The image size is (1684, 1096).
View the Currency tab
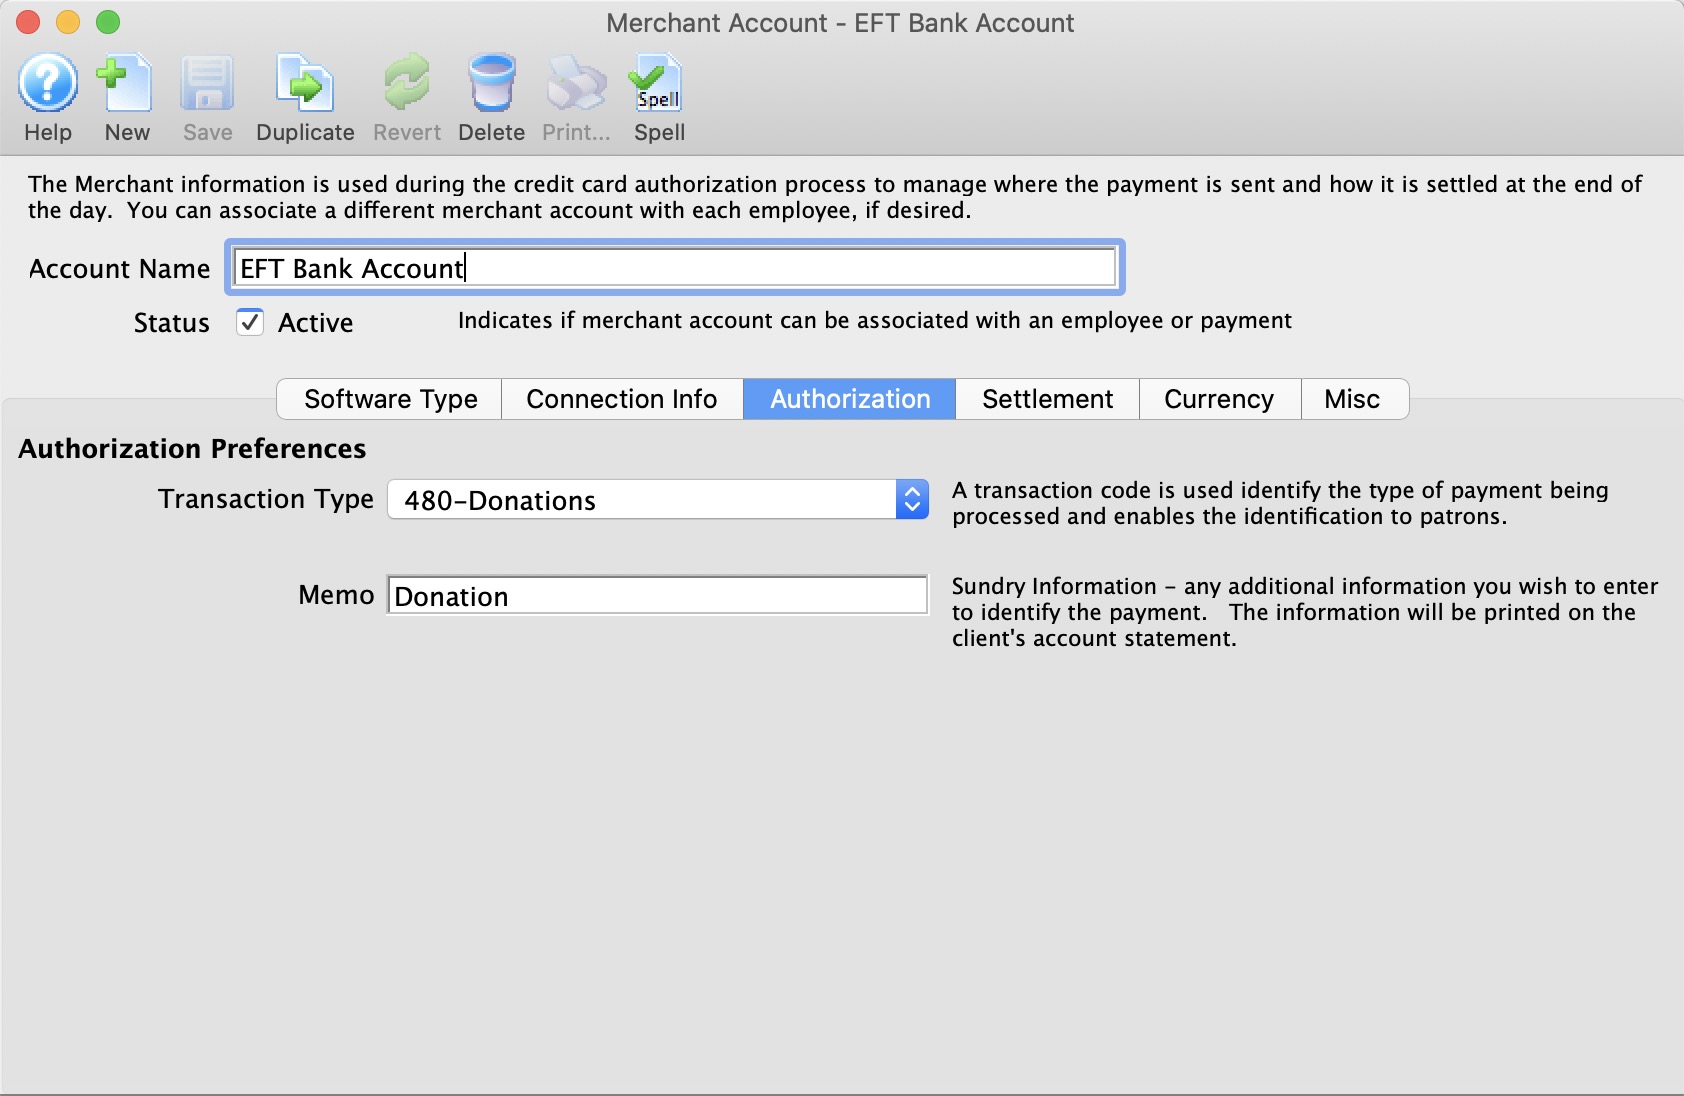(1218, 398)
